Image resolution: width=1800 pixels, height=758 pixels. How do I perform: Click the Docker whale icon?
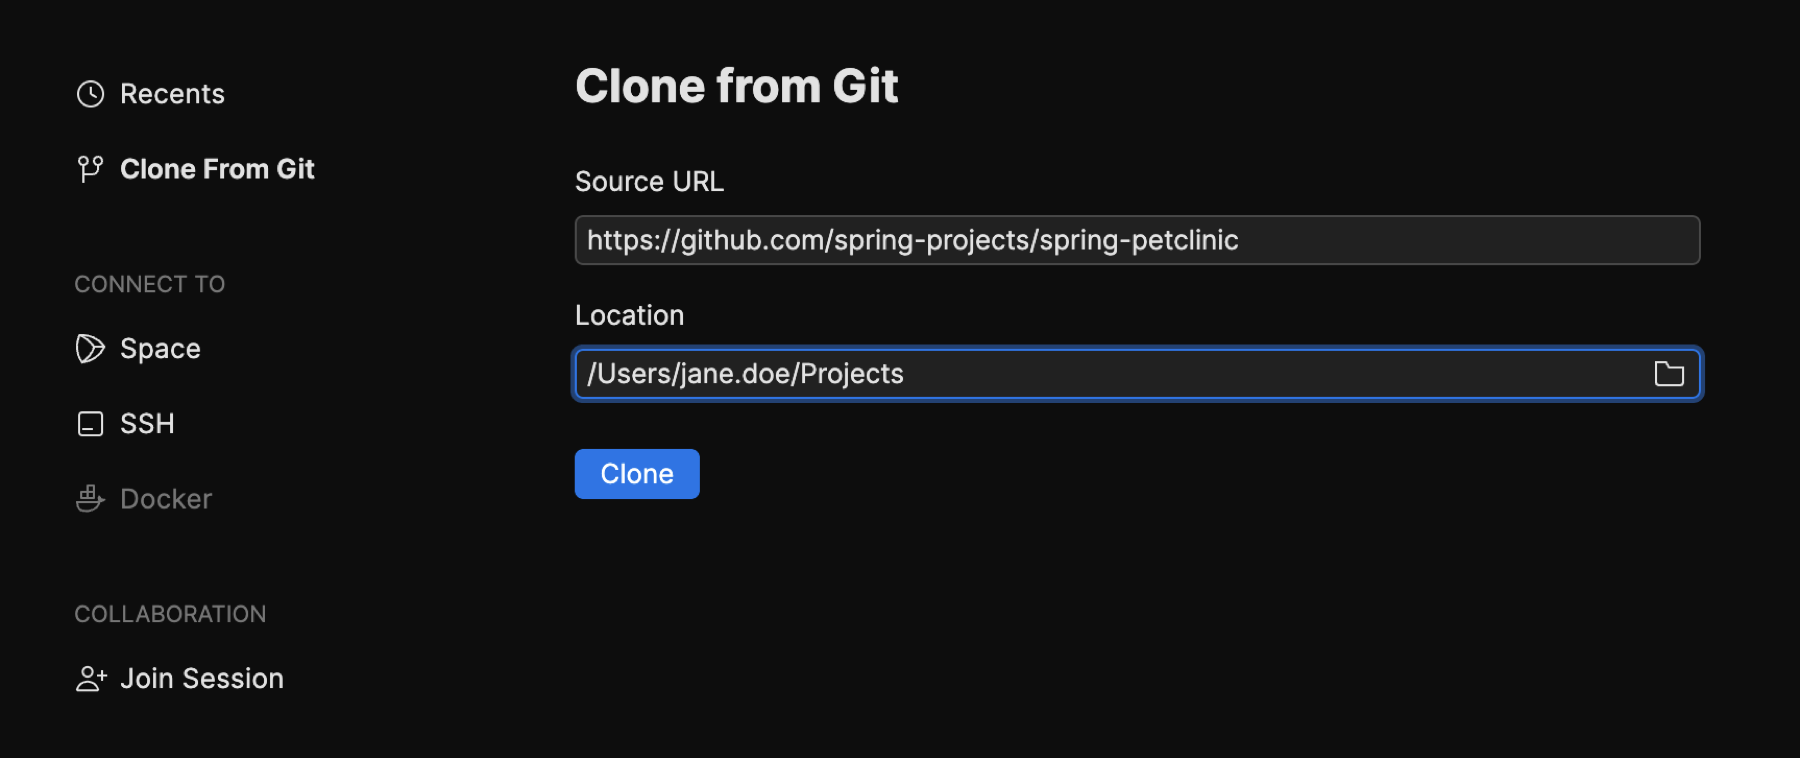(91, 498)
